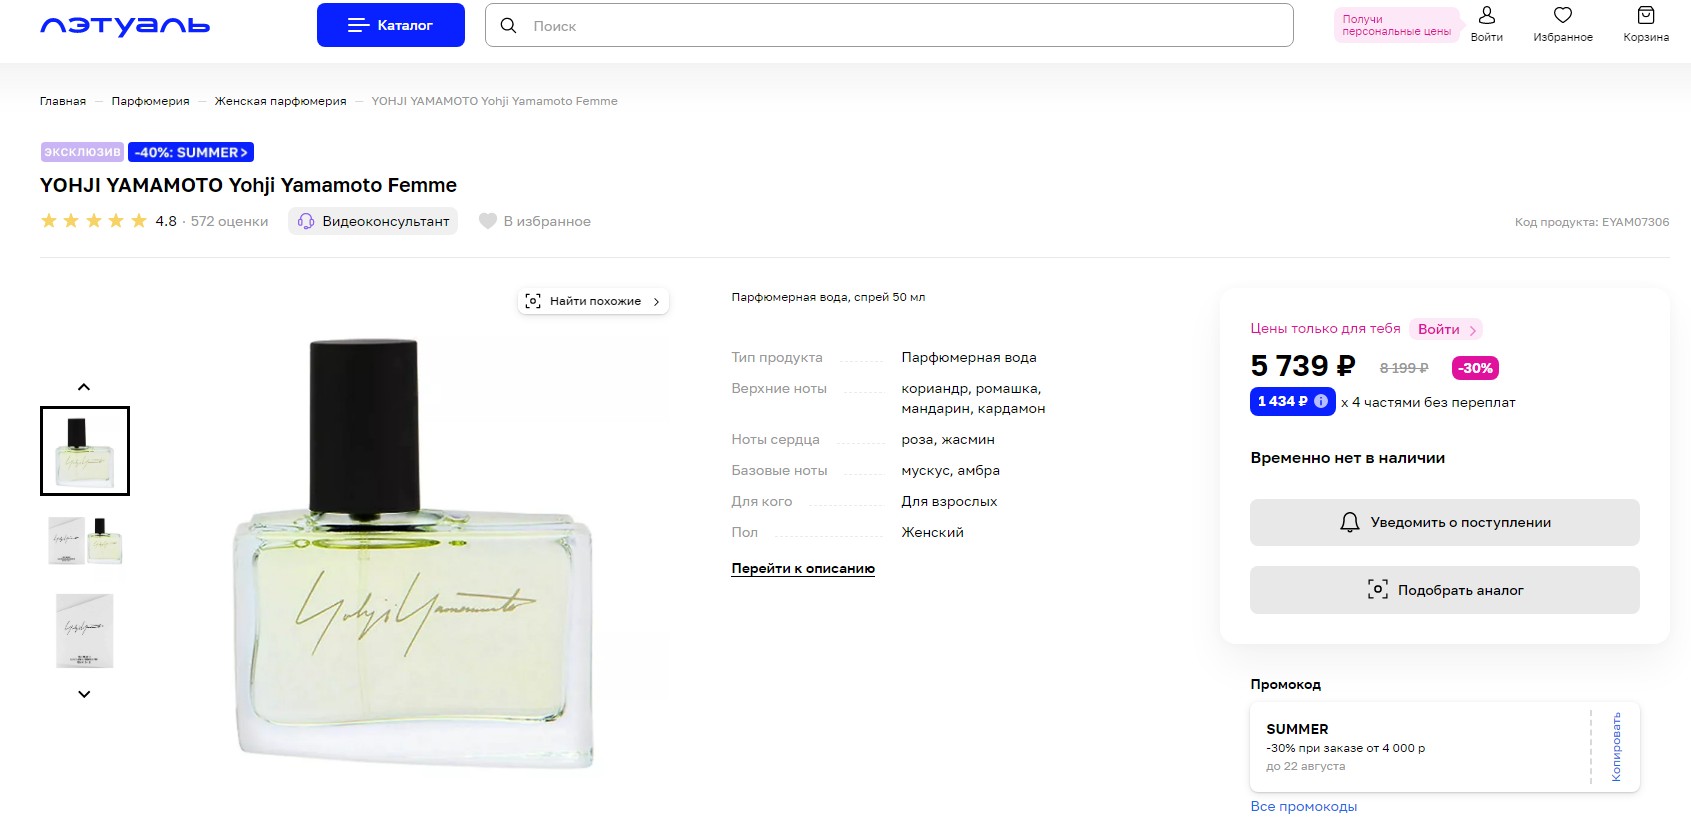The height and width of the screenshot is (831, 1691).
Task: Click the price 5 739 ₽
Action: 1303,366
